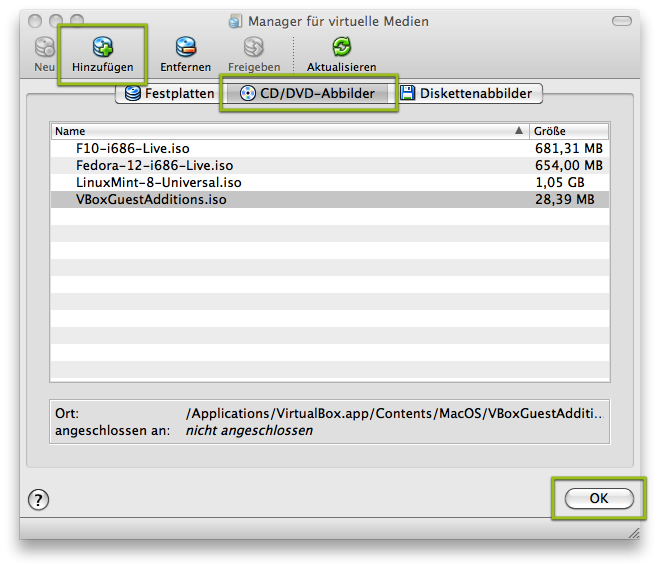The image size is (660, 569).
Task: Click the 'nicht angeschlossen' status text
Action: tap(249, 431)
